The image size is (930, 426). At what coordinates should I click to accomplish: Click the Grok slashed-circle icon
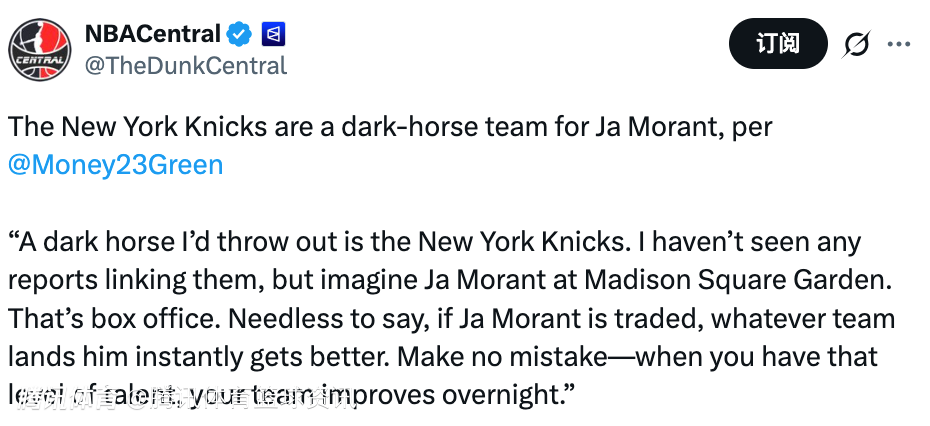(856, 45)
